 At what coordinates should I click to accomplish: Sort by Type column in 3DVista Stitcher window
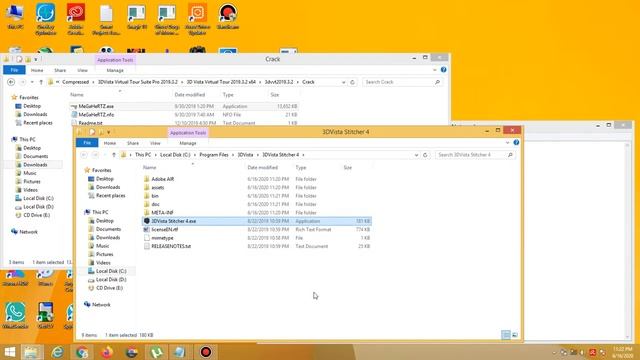(301, 168)
